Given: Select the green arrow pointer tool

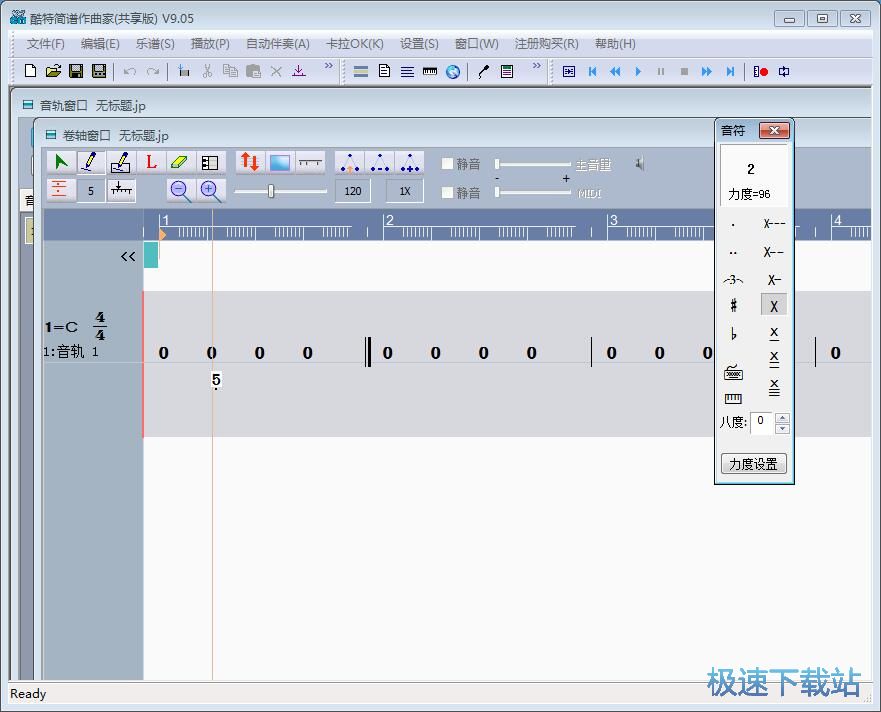Looking at the screenshot, I should (x=61, y=162).
